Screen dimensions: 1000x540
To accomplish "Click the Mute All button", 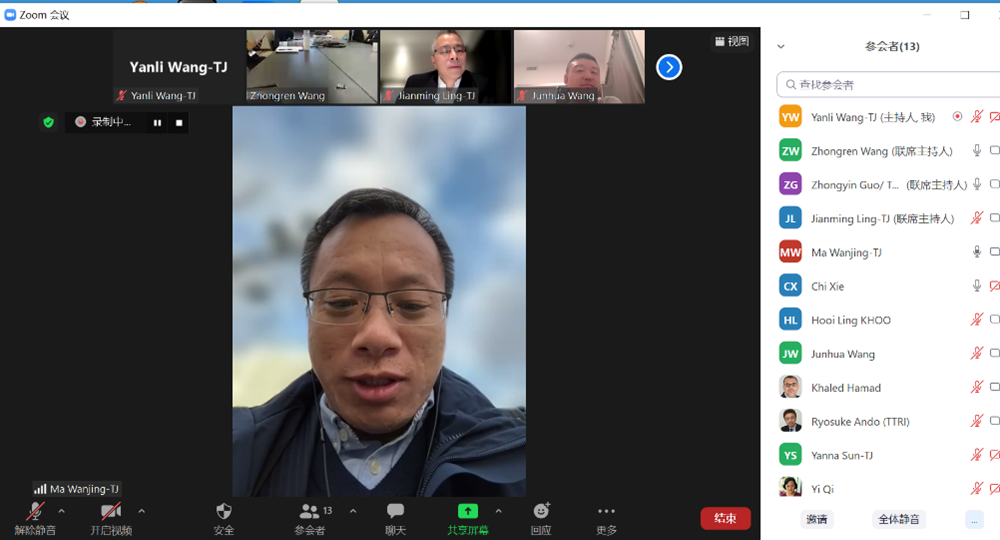I will point(900,519).
